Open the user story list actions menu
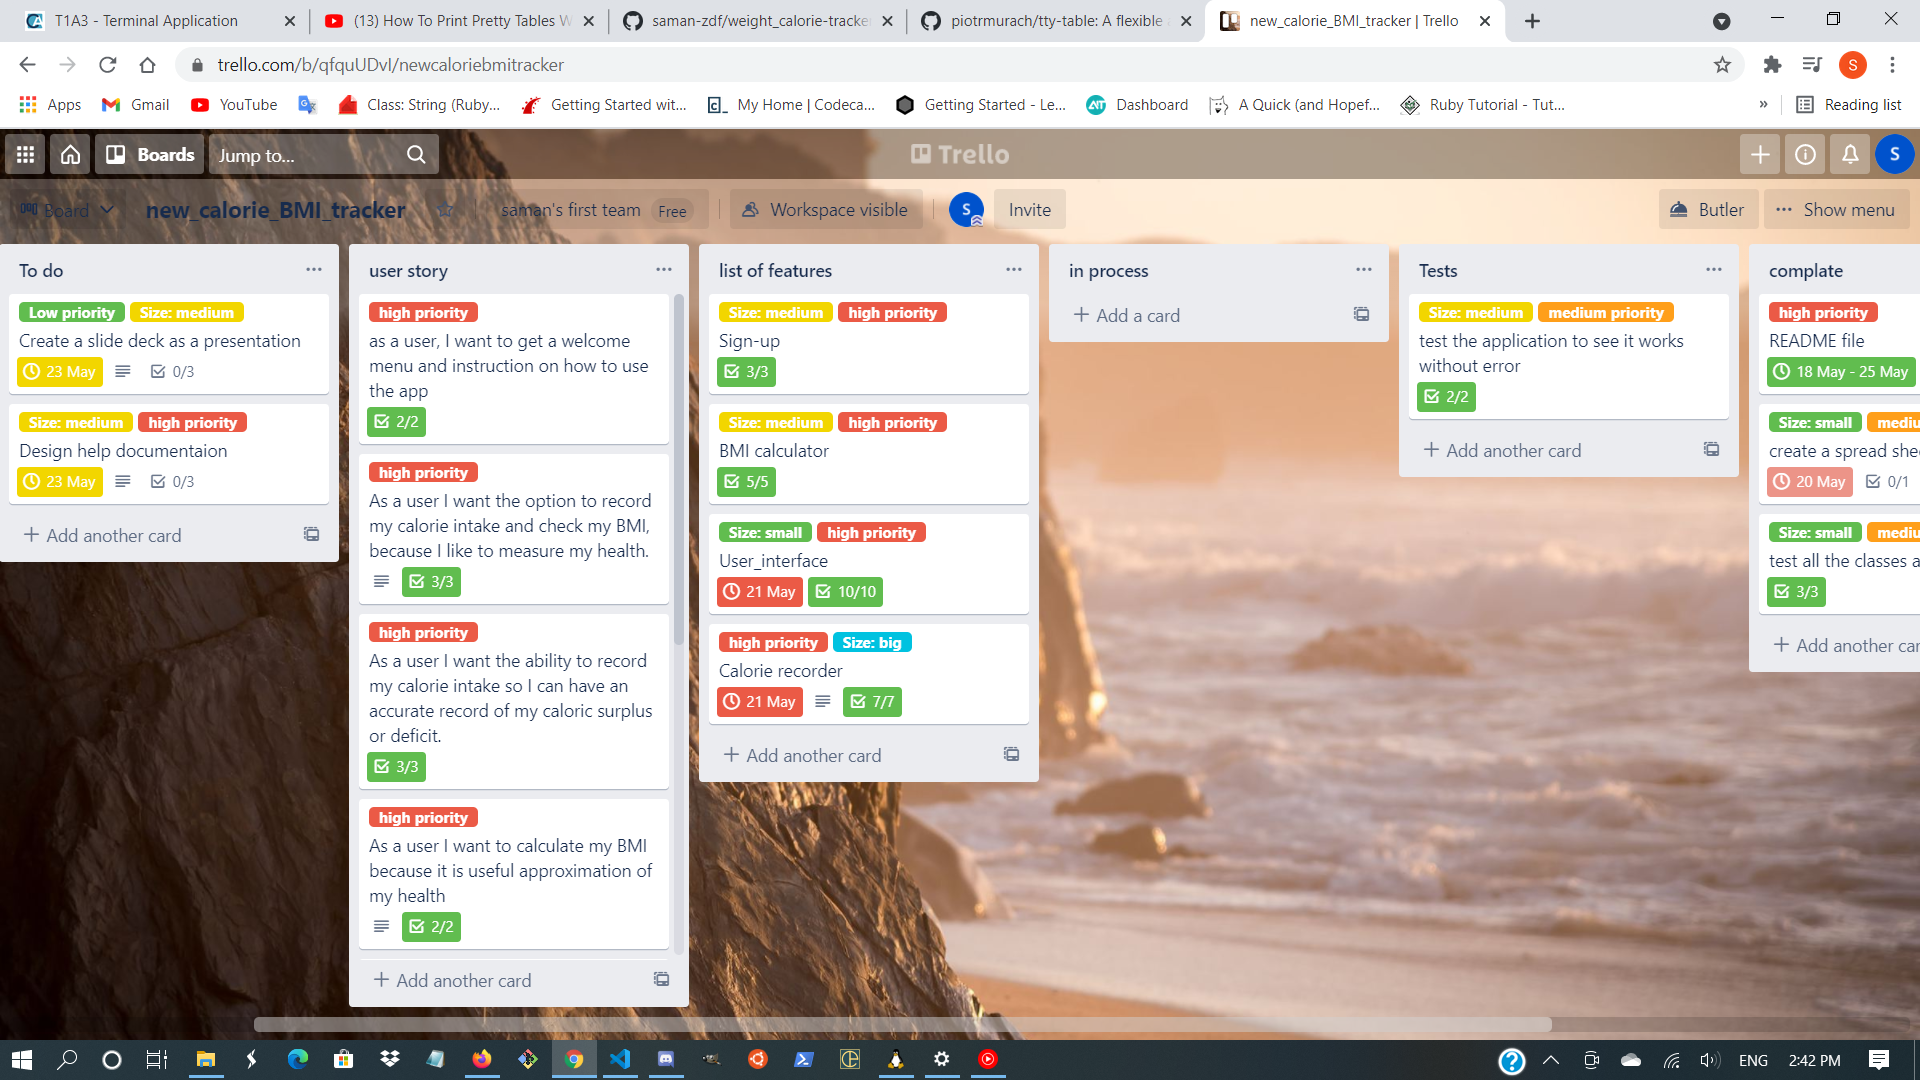 pos(664,270)
